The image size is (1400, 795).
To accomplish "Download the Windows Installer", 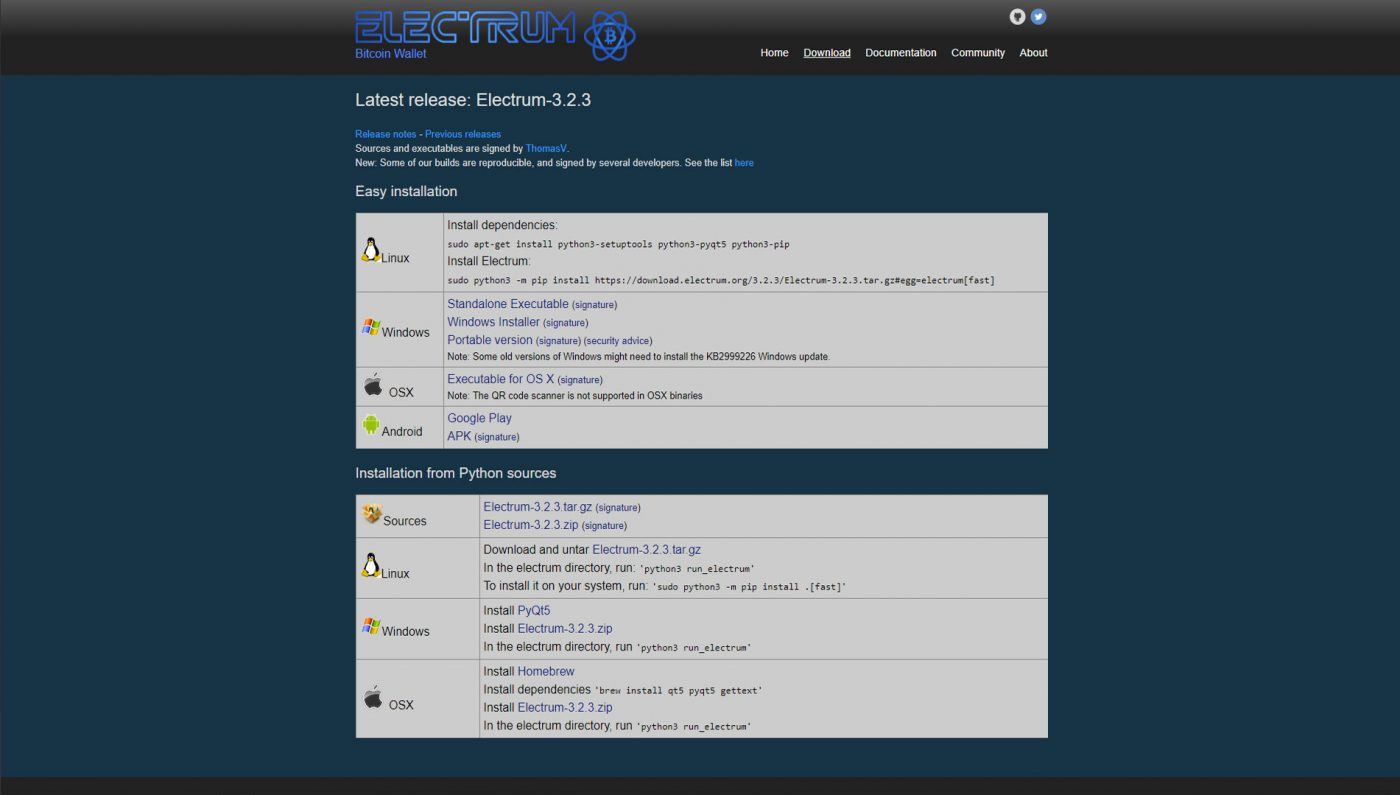I will [493, 322].
